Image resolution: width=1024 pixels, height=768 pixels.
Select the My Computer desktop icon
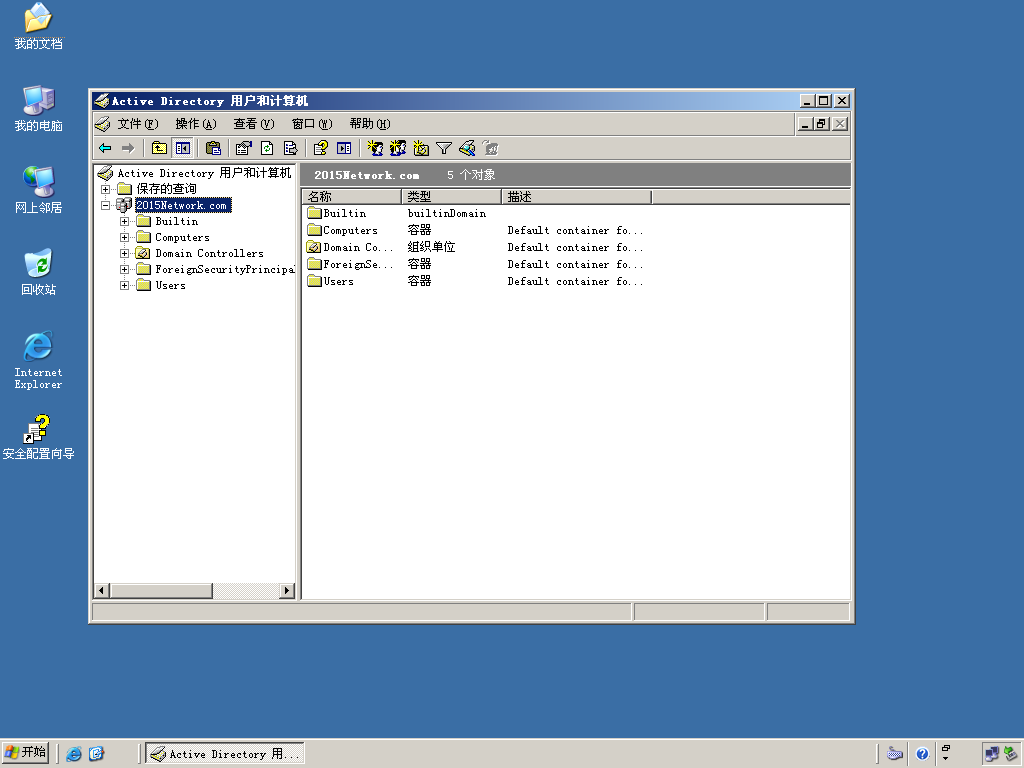[39, 108]
